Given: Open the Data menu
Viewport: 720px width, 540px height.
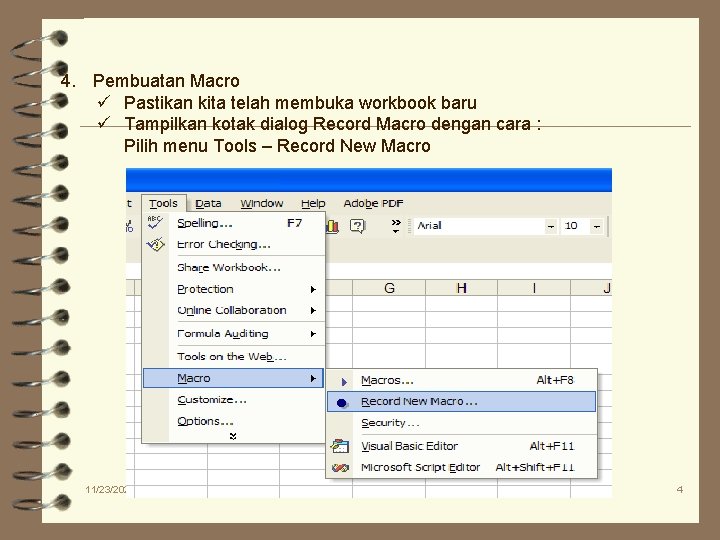Looking at the screenshot, I should tap(208, 203).
